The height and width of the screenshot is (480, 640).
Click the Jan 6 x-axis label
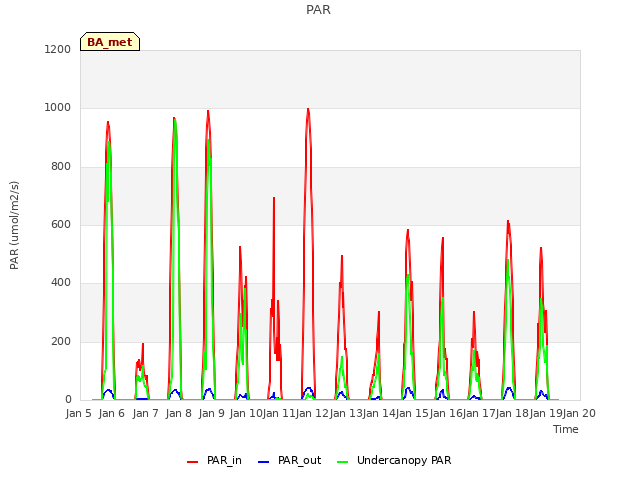[112, 413]
